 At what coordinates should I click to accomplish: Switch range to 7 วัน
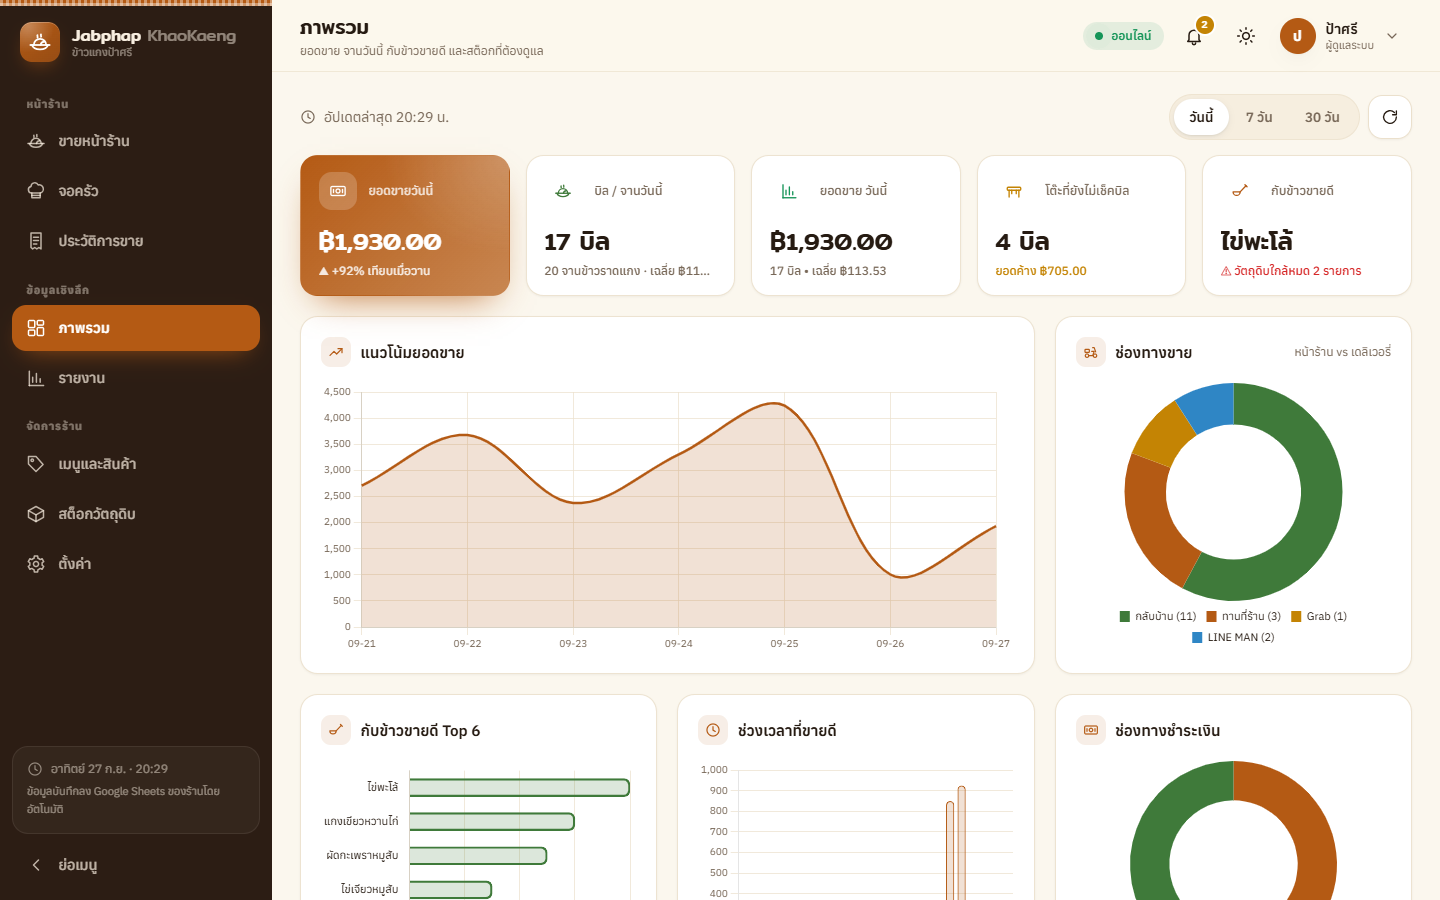tap(1259, 117)
